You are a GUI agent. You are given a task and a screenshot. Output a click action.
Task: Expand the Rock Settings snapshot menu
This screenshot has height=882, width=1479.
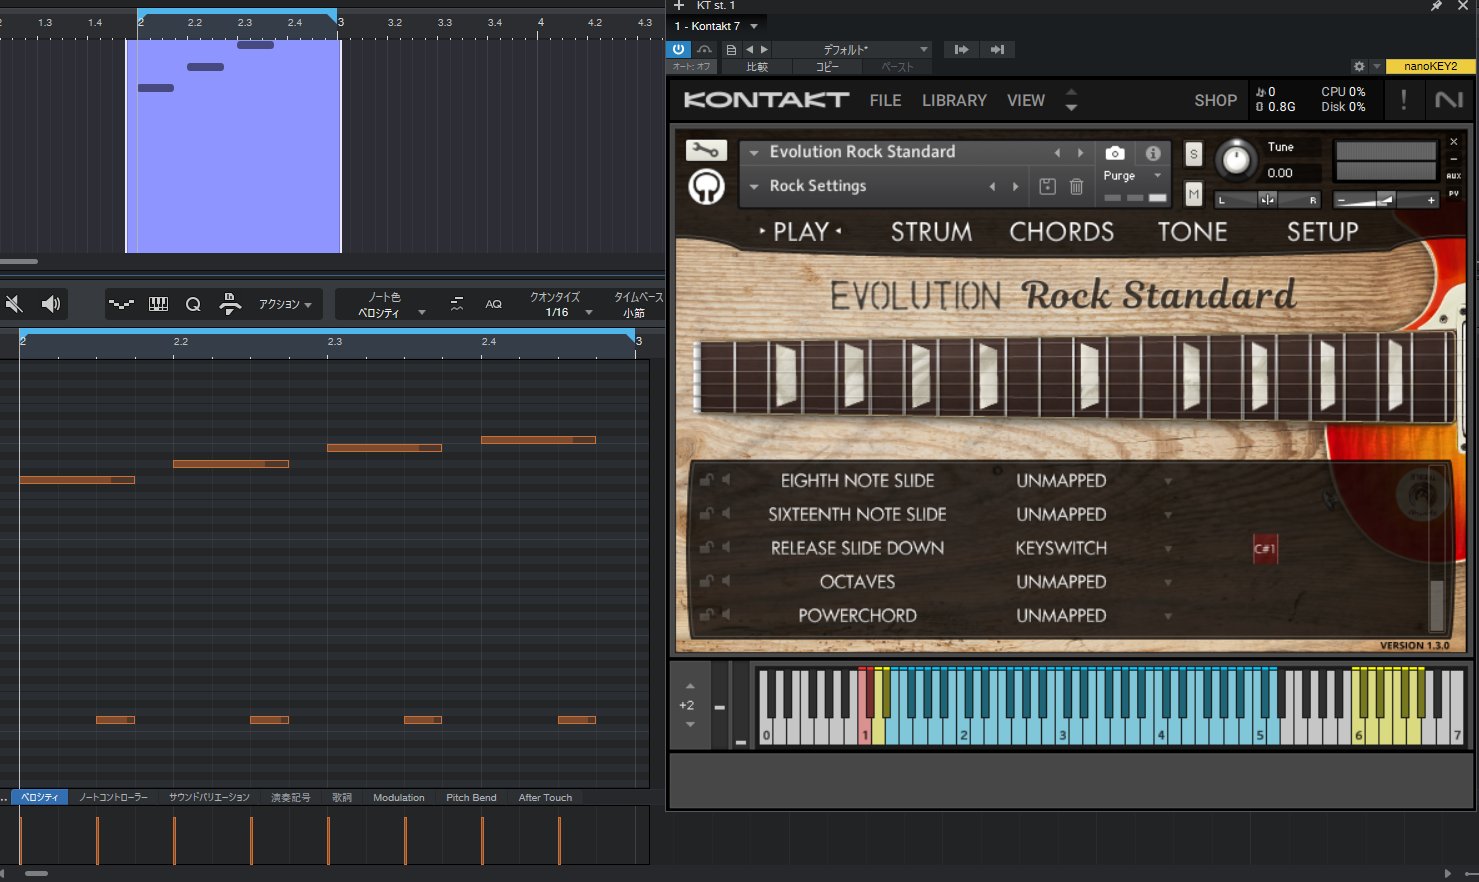point(754,187)
